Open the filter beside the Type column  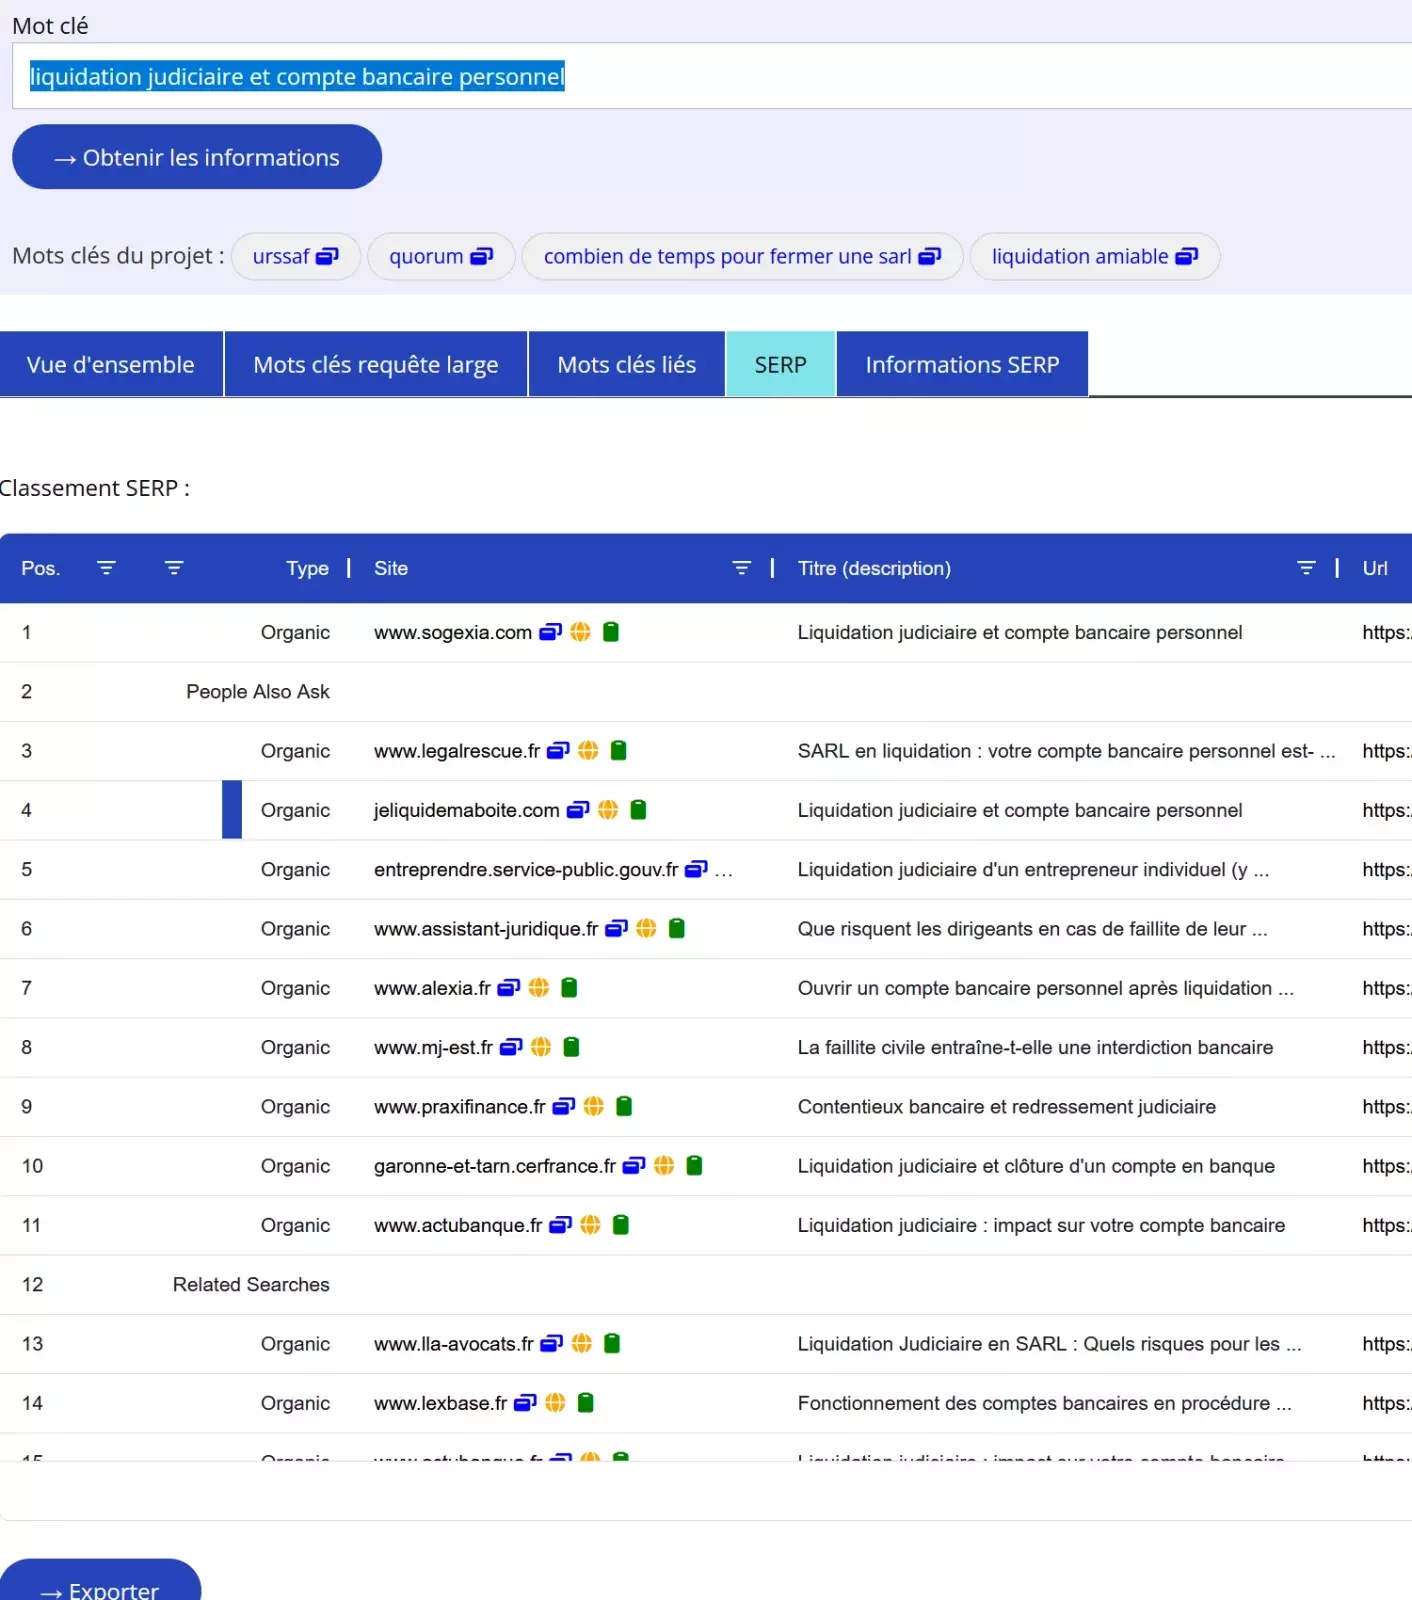[x=174, y=568]
